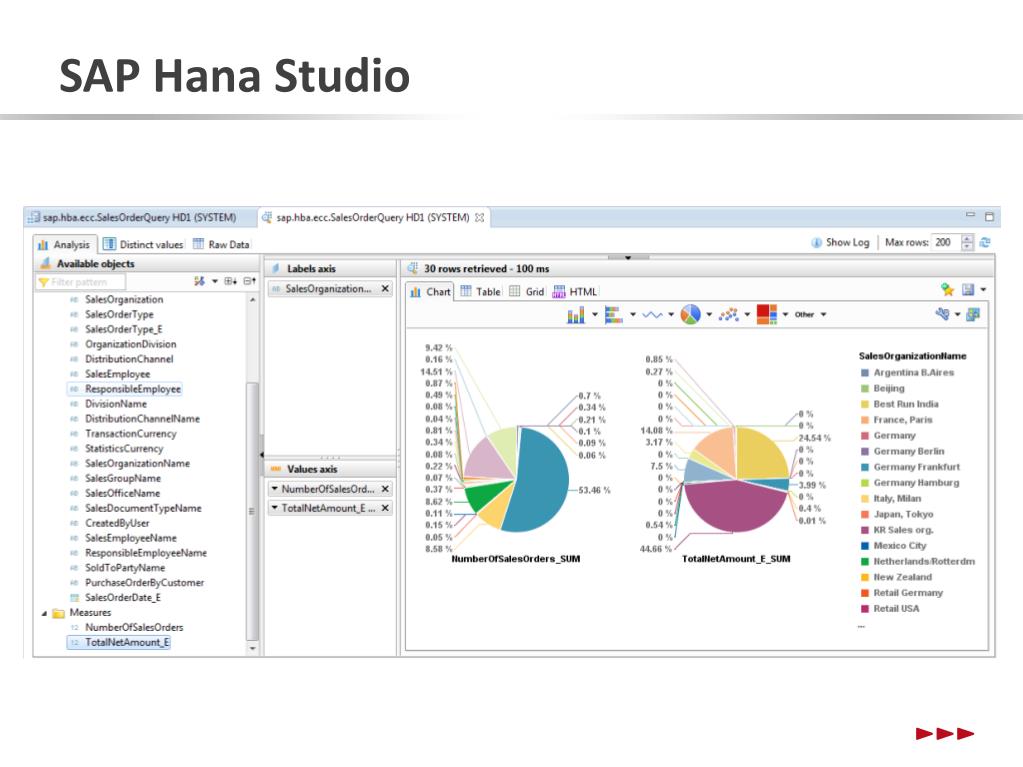Open tree map chart dropdown arrow
This screenshot has height=767, width=1023.
tap(785, 314)
